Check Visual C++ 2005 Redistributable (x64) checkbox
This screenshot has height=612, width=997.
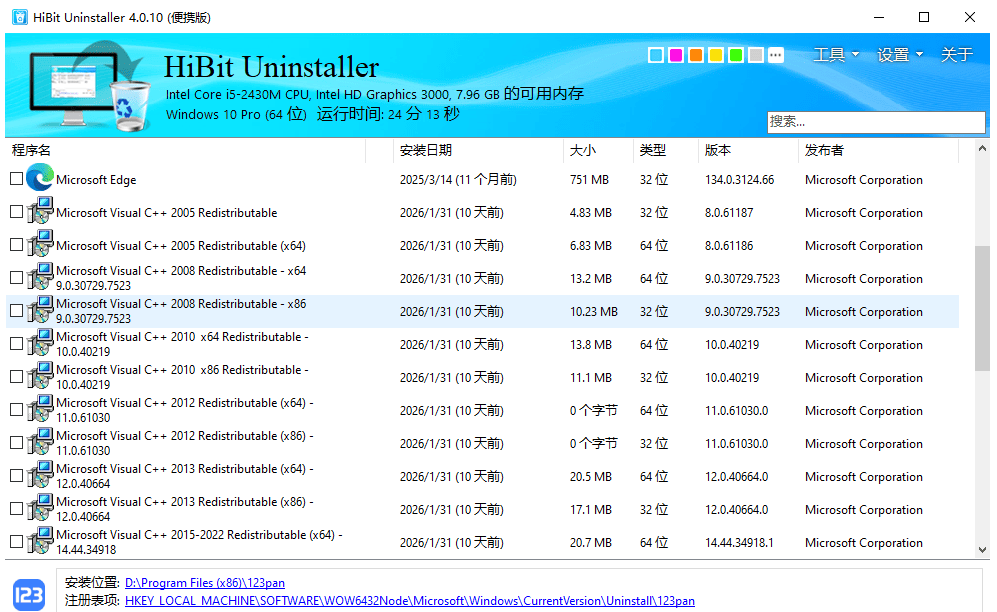17,245
